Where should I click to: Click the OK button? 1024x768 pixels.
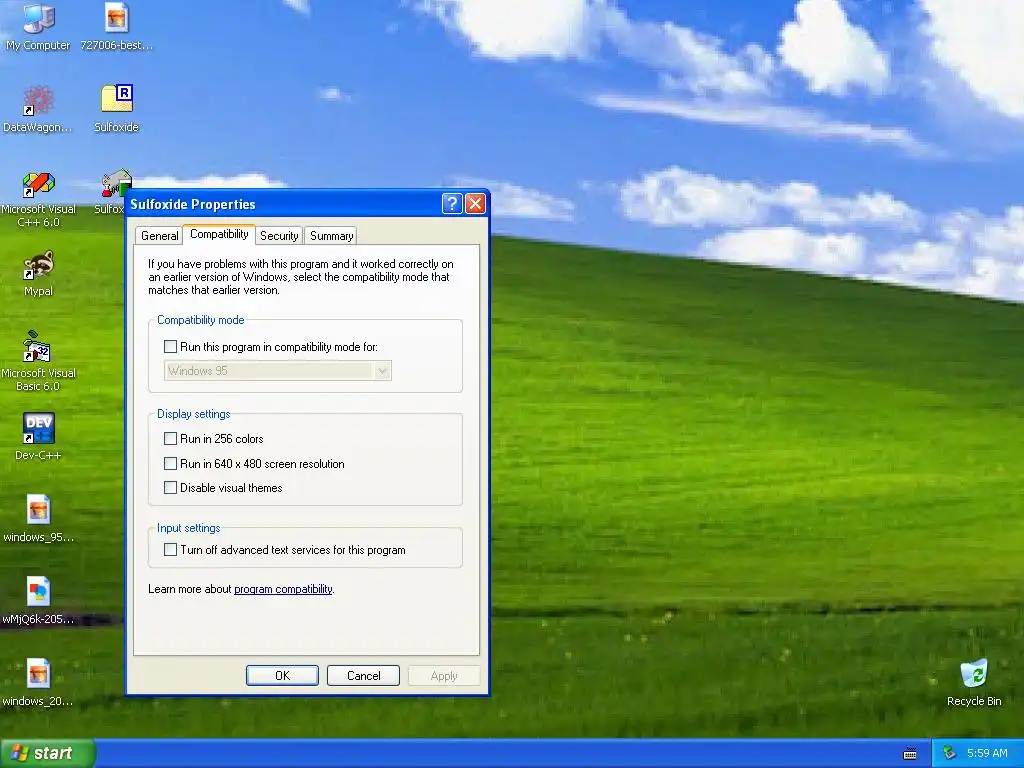pos(282,675)
